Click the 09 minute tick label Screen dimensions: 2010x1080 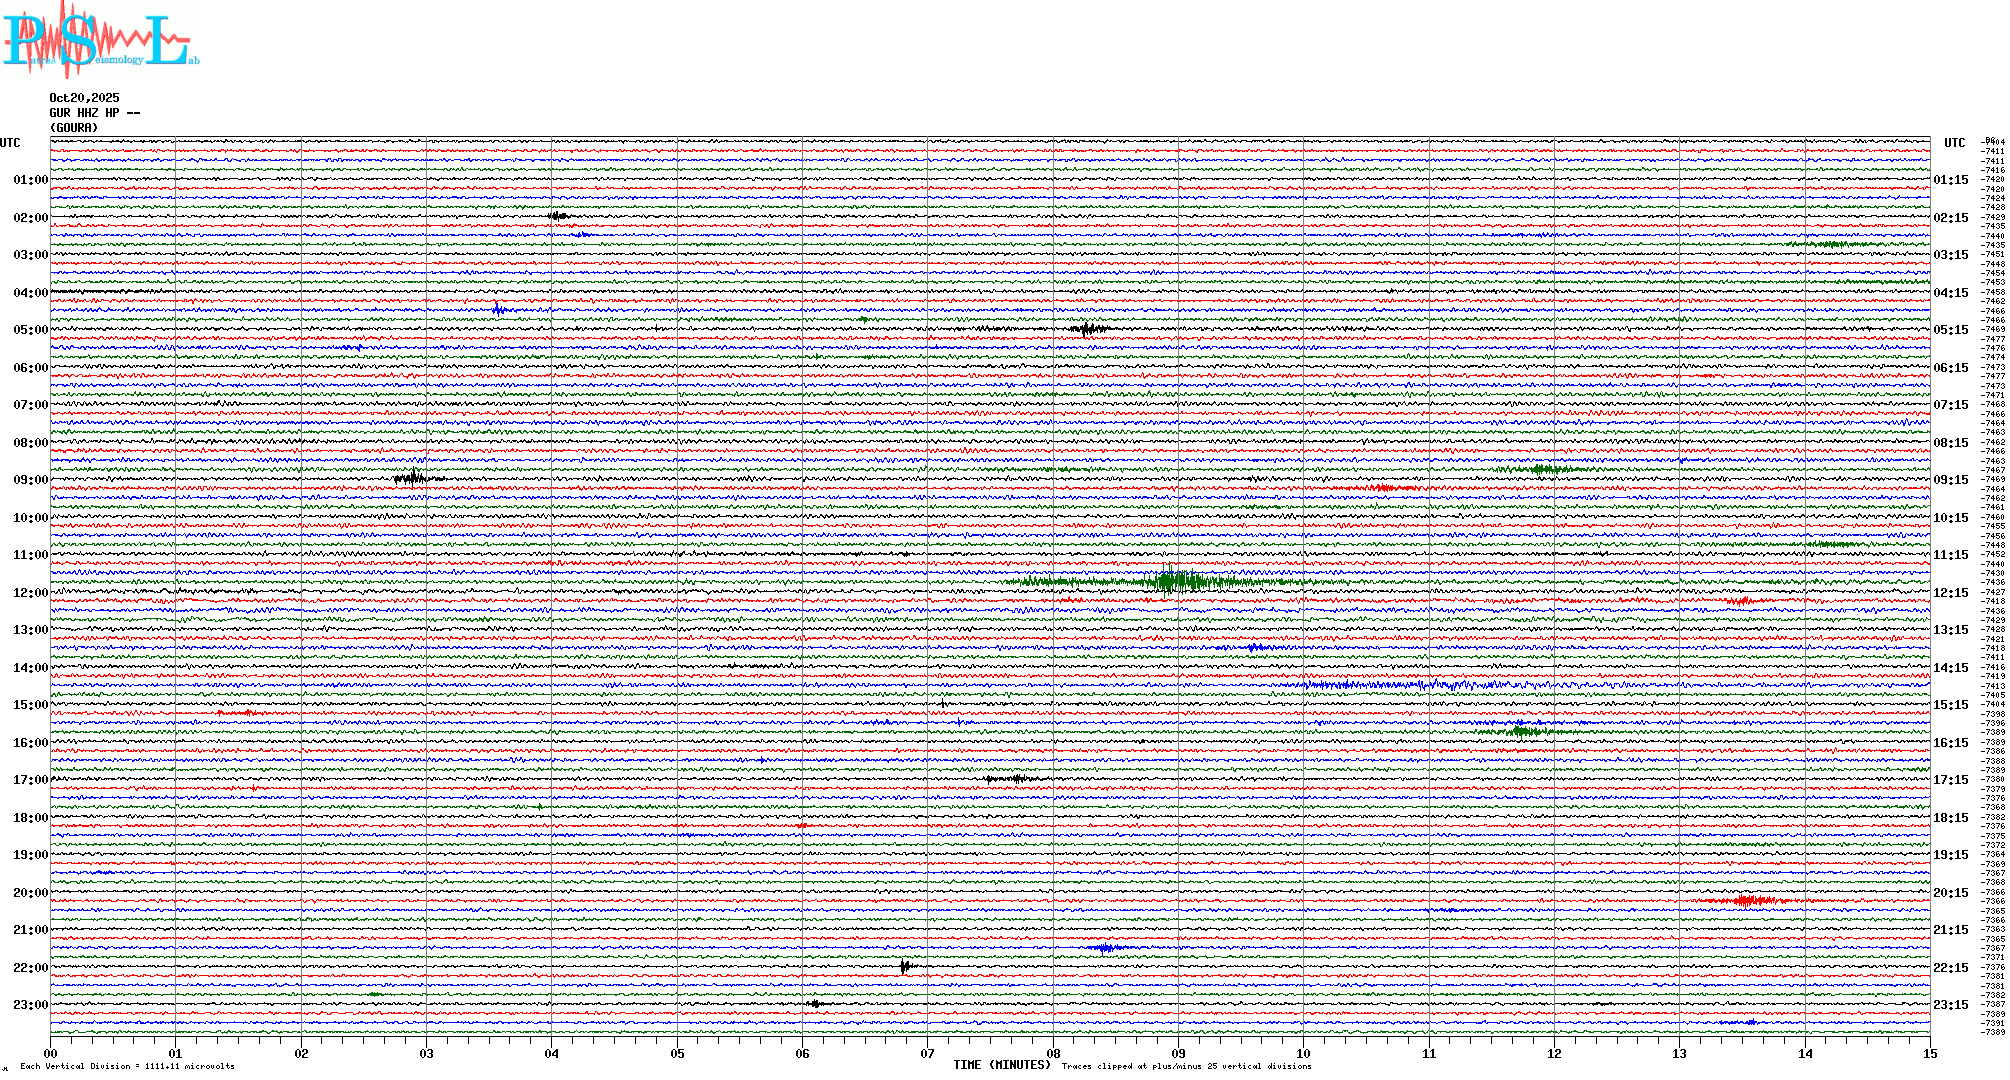tap(1178, 1053)
